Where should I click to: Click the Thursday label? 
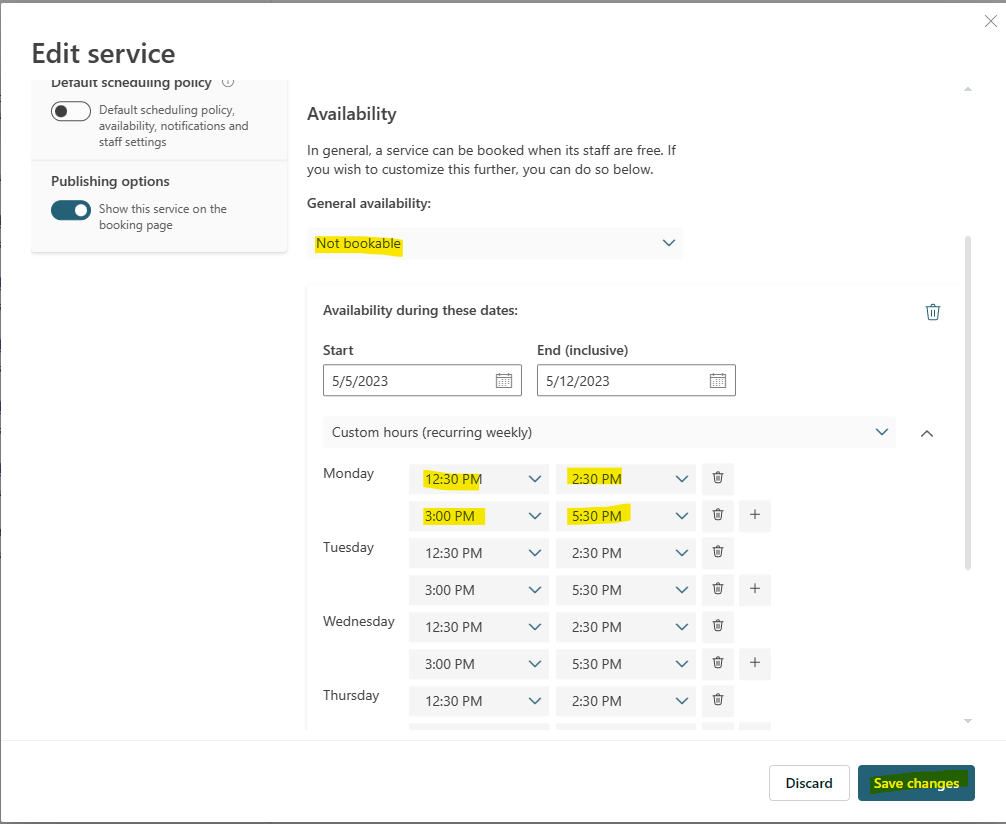(x=351, y=696)
